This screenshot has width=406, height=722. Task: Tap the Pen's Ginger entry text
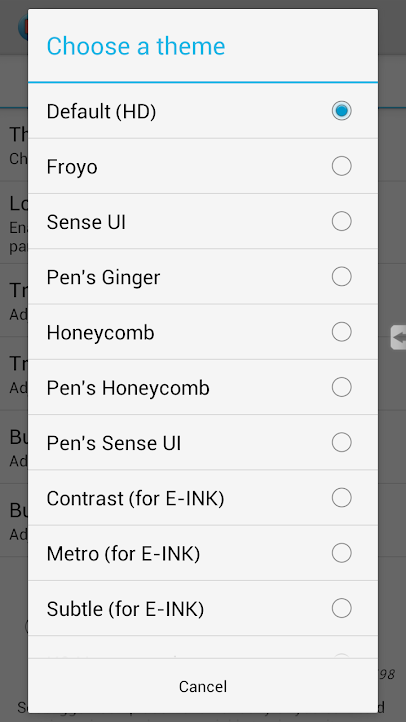(x=104, y=278)
